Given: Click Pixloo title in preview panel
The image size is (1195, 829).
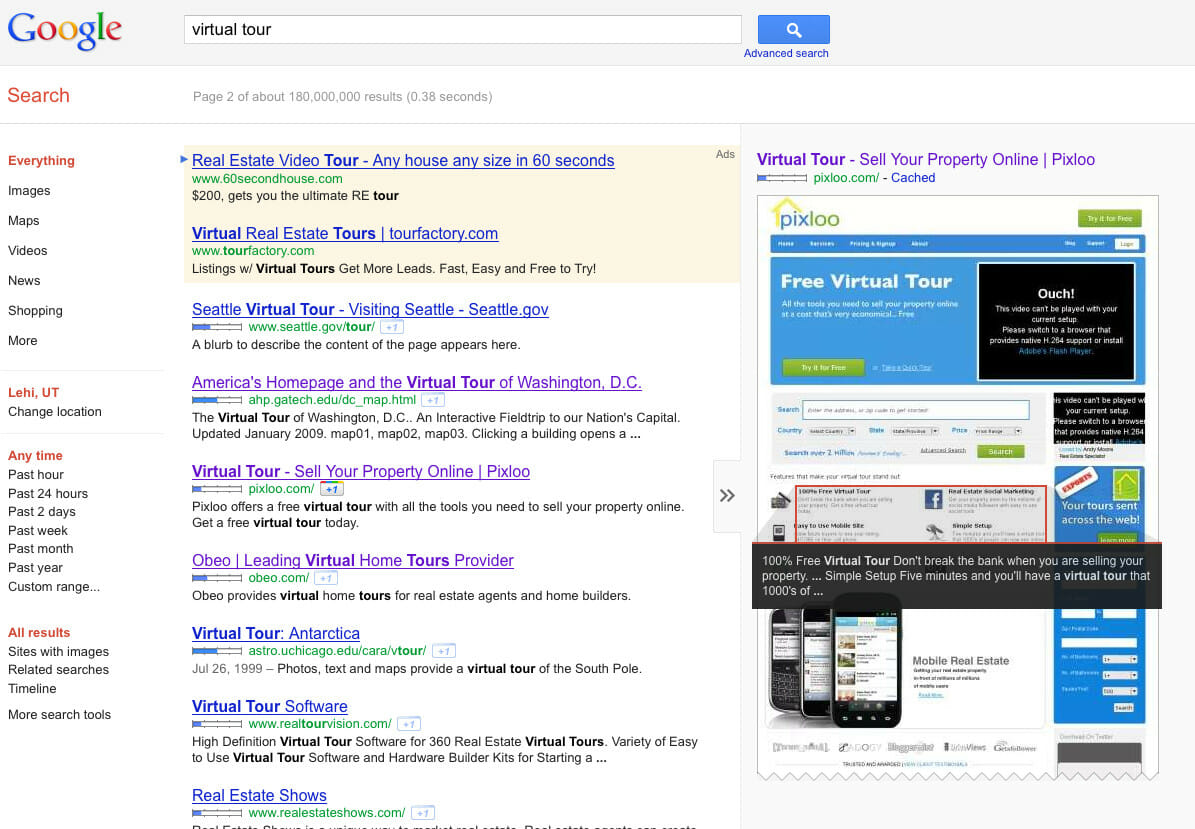Looking at the screenshot, I should 926,160.
